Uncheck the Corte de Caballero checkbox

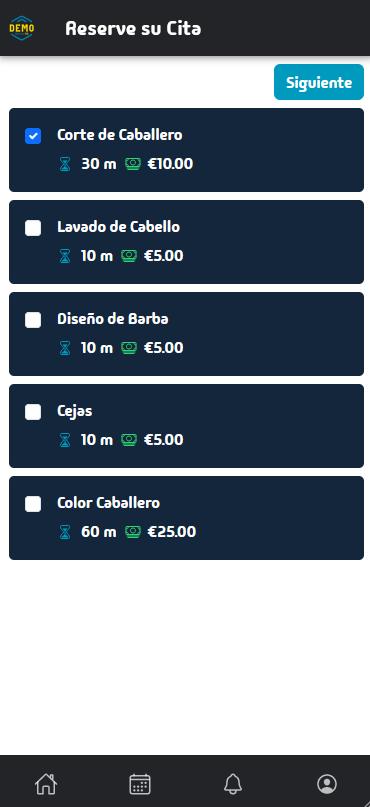33,136
